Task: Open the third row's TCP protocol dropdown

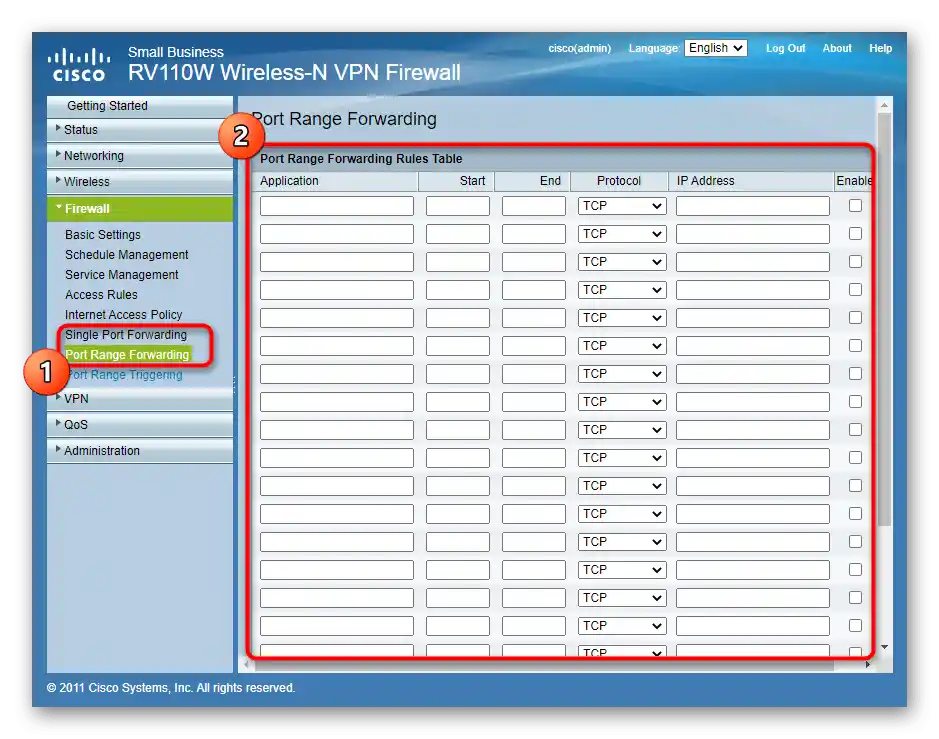Action: point(622,262)
